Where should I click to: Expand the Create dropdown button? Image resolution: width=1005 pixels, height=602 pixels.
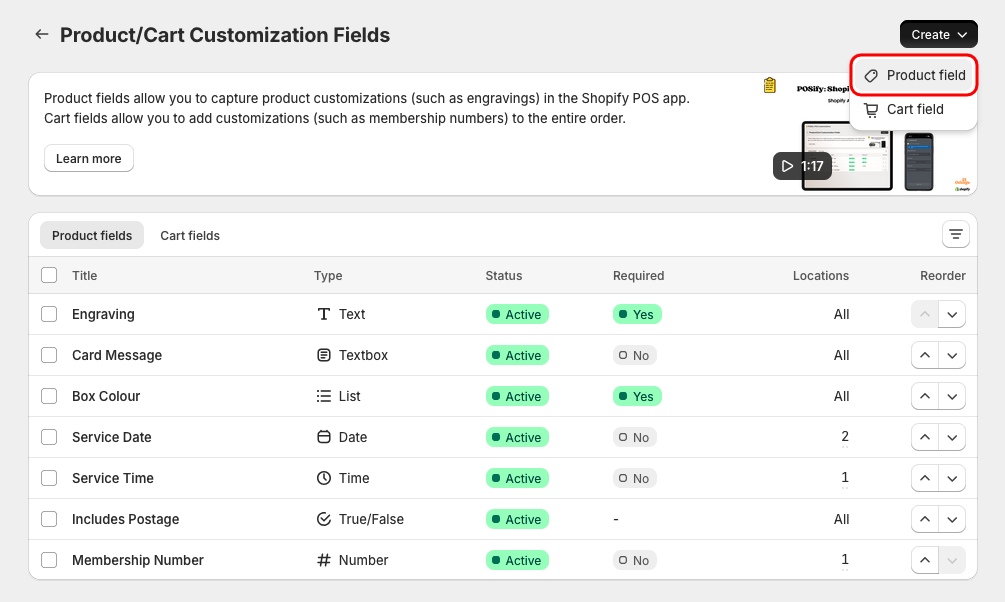tap(938, 34)
